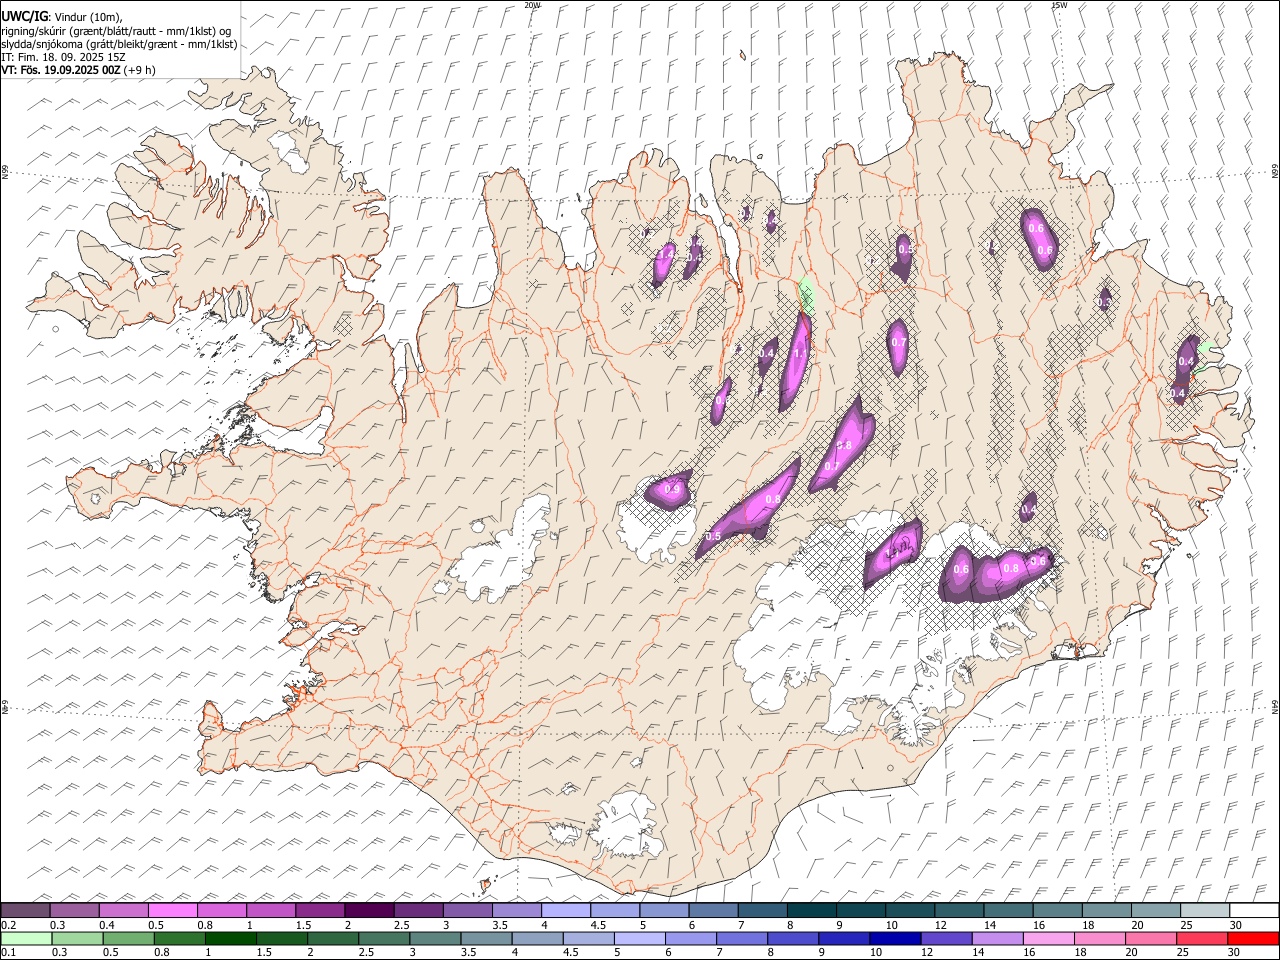Viewport: 1280px width, 960px height.
Task: Click the 15W longitude label at top
Action: (1059, 5)
